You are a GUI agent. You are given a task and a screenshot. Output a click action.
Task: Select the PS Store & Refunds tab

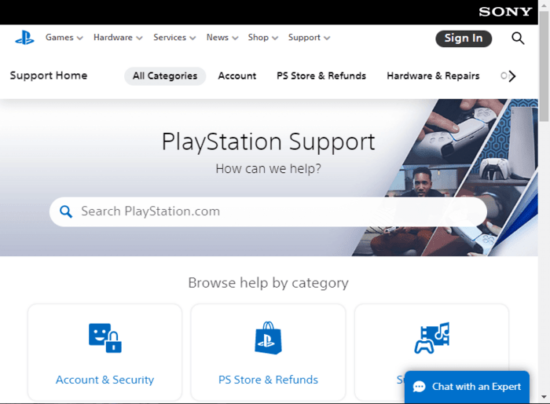[x=321, y=76]
